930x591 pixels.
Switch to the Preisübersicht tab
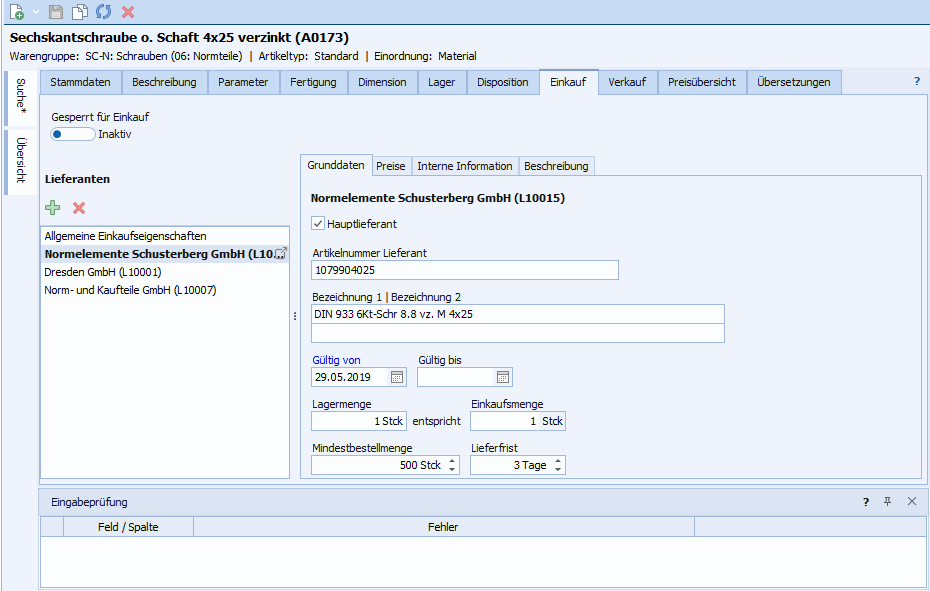click(x=702, y=82)
